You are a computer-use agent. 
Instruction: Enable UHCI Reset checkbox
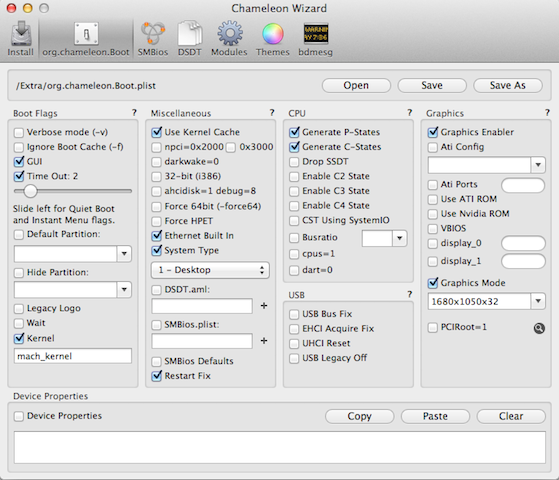[x=294, y=343]
